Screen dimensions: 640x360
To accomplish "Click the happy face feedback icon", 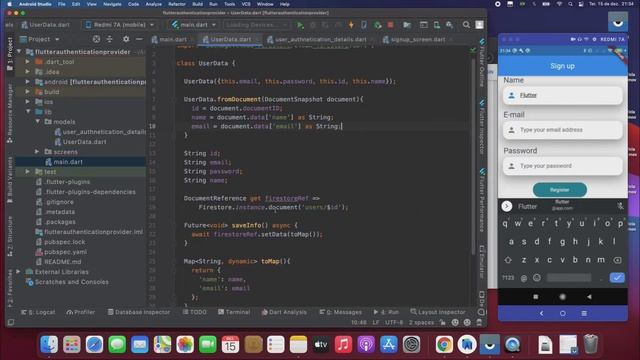I will click(455, 322).
